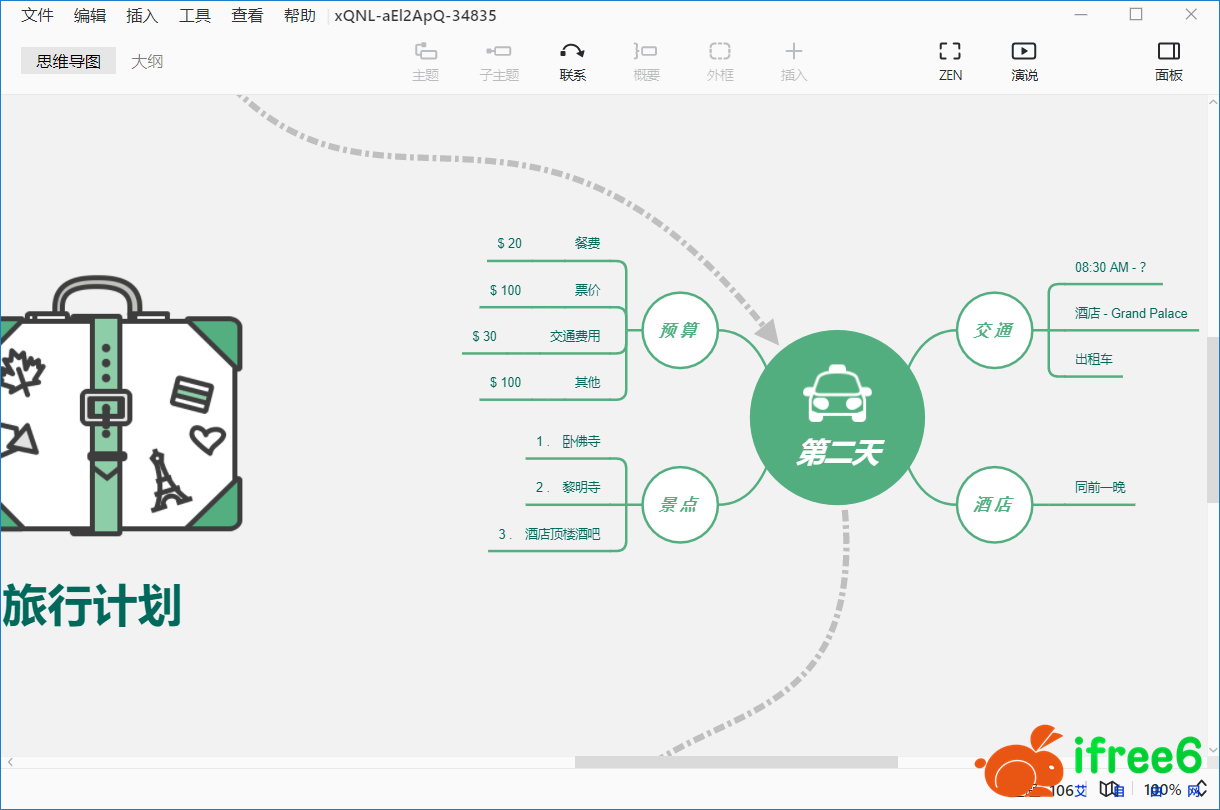Click the Boundary (外框) toolbar icon
1220x810 pixels.
720,52
